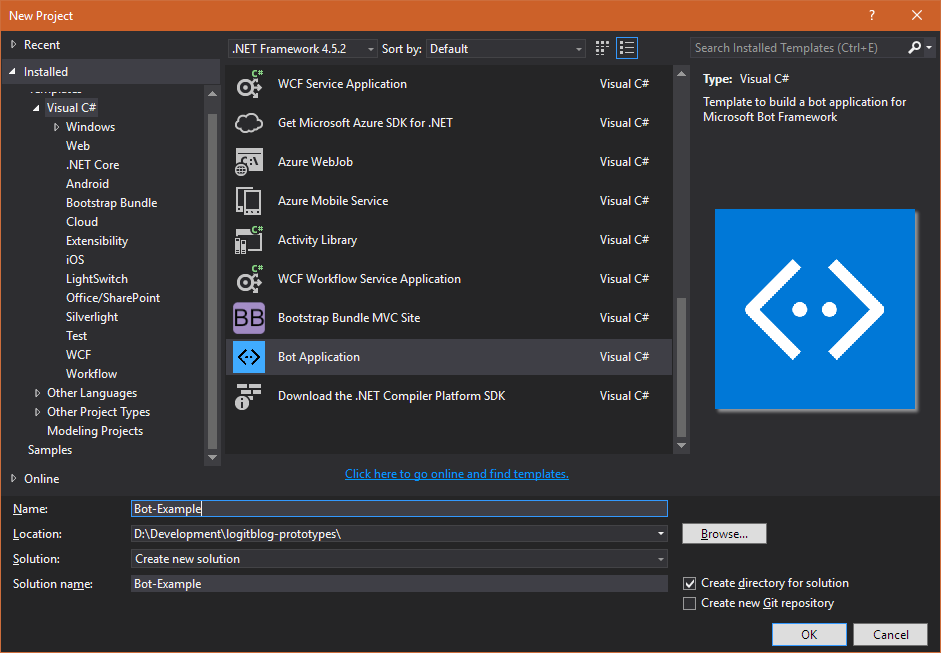941x653 pixels.
Task: Open the dialog help question mark
Action: point(872,16)
